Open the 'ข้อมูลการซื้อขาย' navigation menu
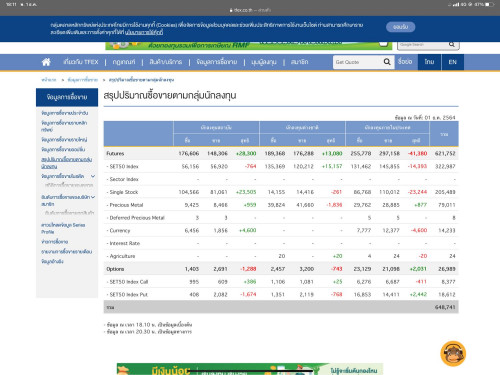Image resolution: width=500 pixels, height=375 pixels. point(217,62)
